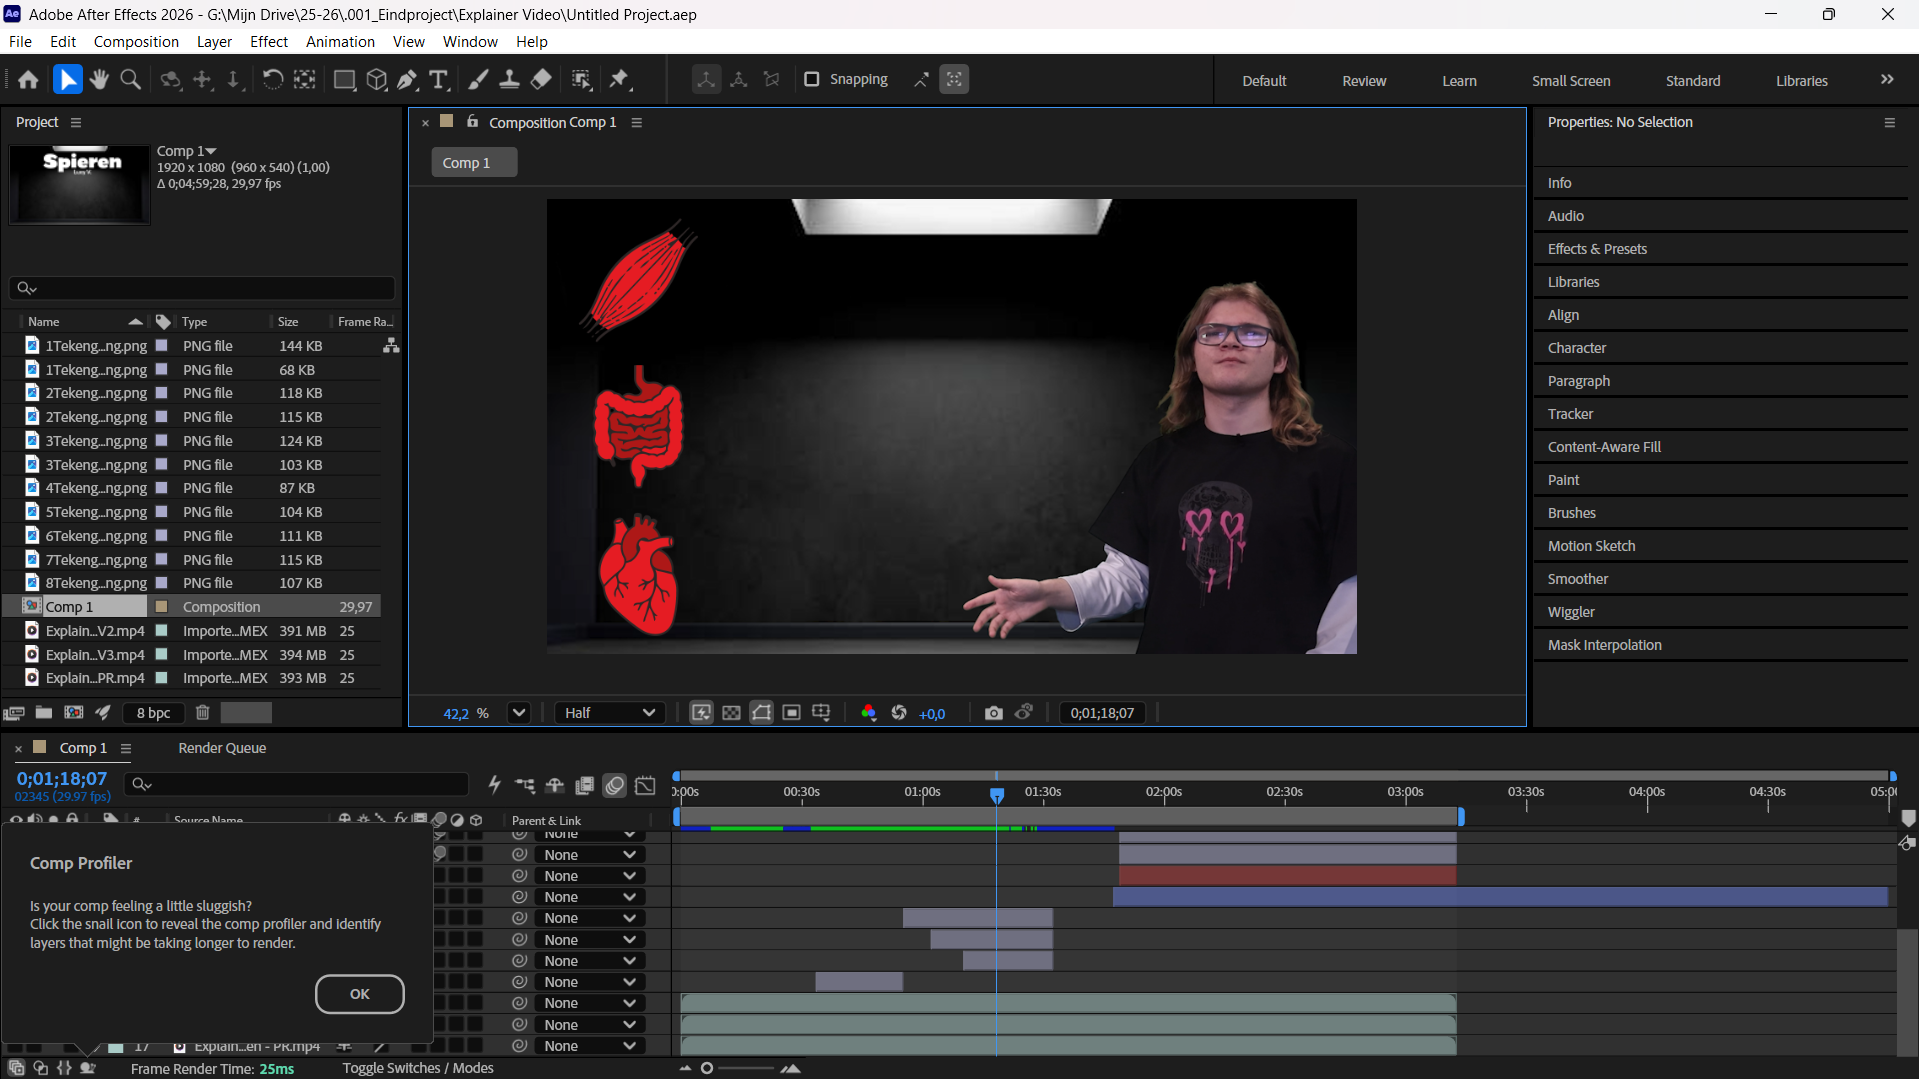Toggle the Transparency Grid
This screenshot has height=1079, width=1919.
[731, 713]
